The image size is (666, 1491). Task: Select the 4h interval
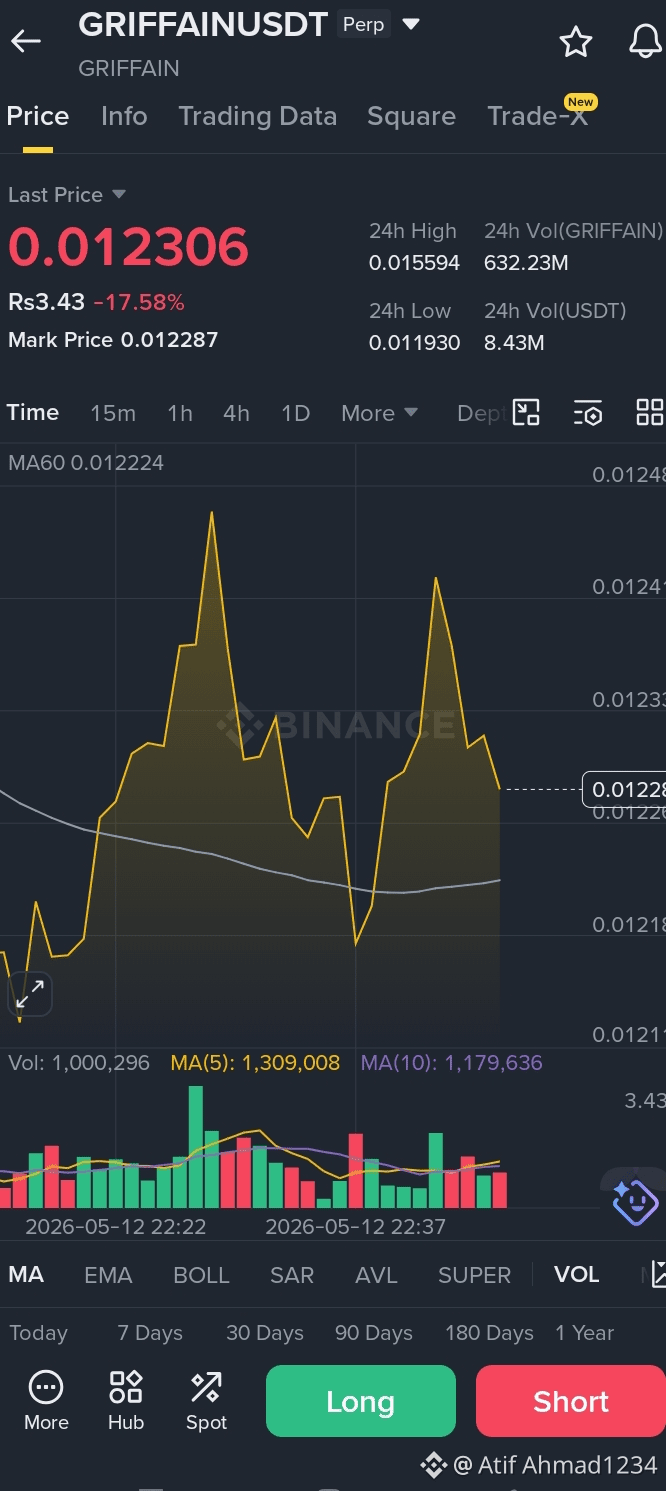(236, 413)
